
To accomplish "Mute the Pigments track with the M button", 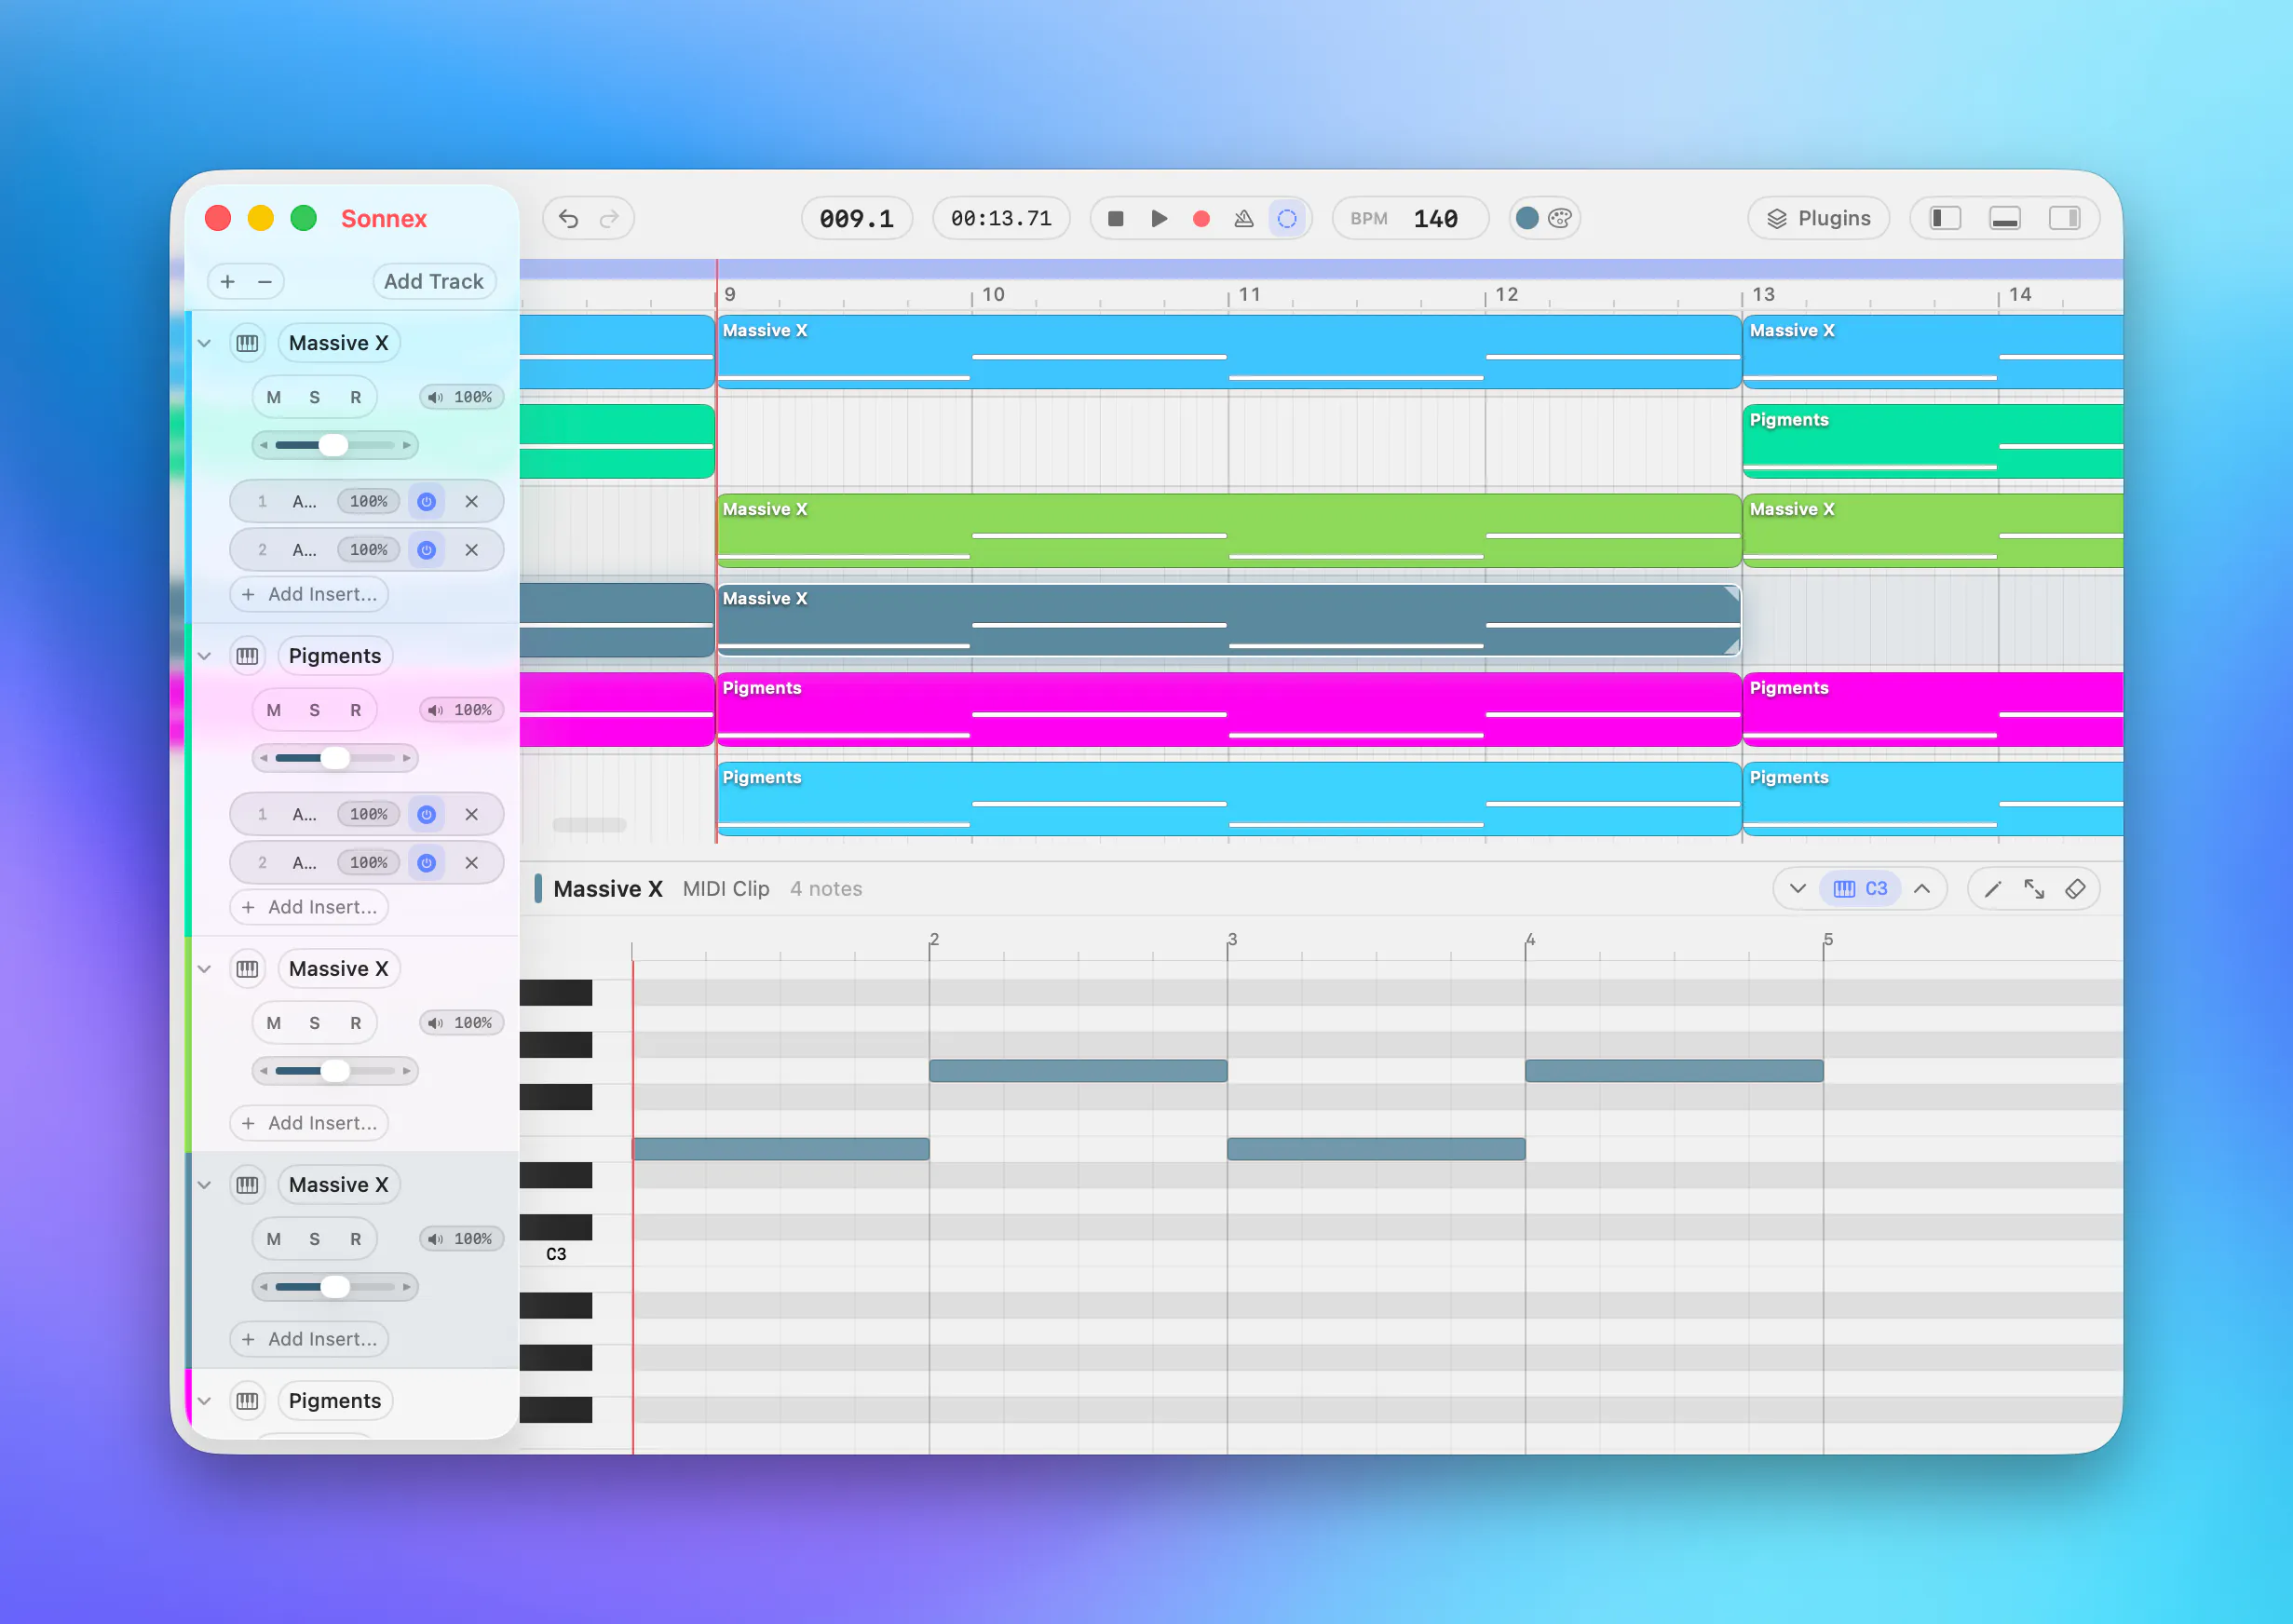I will point(274,711).
